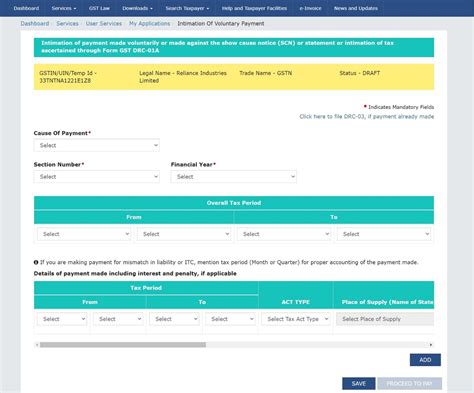Click the GSTIN/UIN/Temp Id text
This screenshot has height=393, width=474.
[68, 77]
